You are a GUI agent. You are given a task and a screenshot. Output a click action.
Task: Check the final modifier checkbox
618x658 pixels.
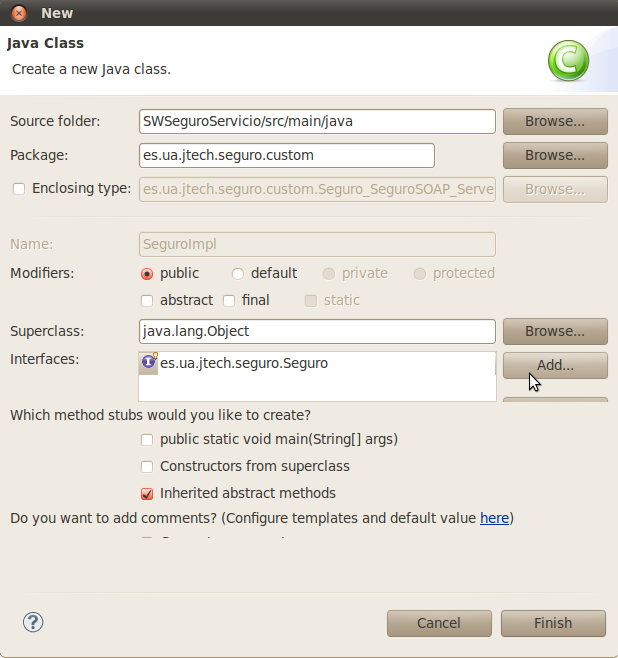[x=229, y=301]
